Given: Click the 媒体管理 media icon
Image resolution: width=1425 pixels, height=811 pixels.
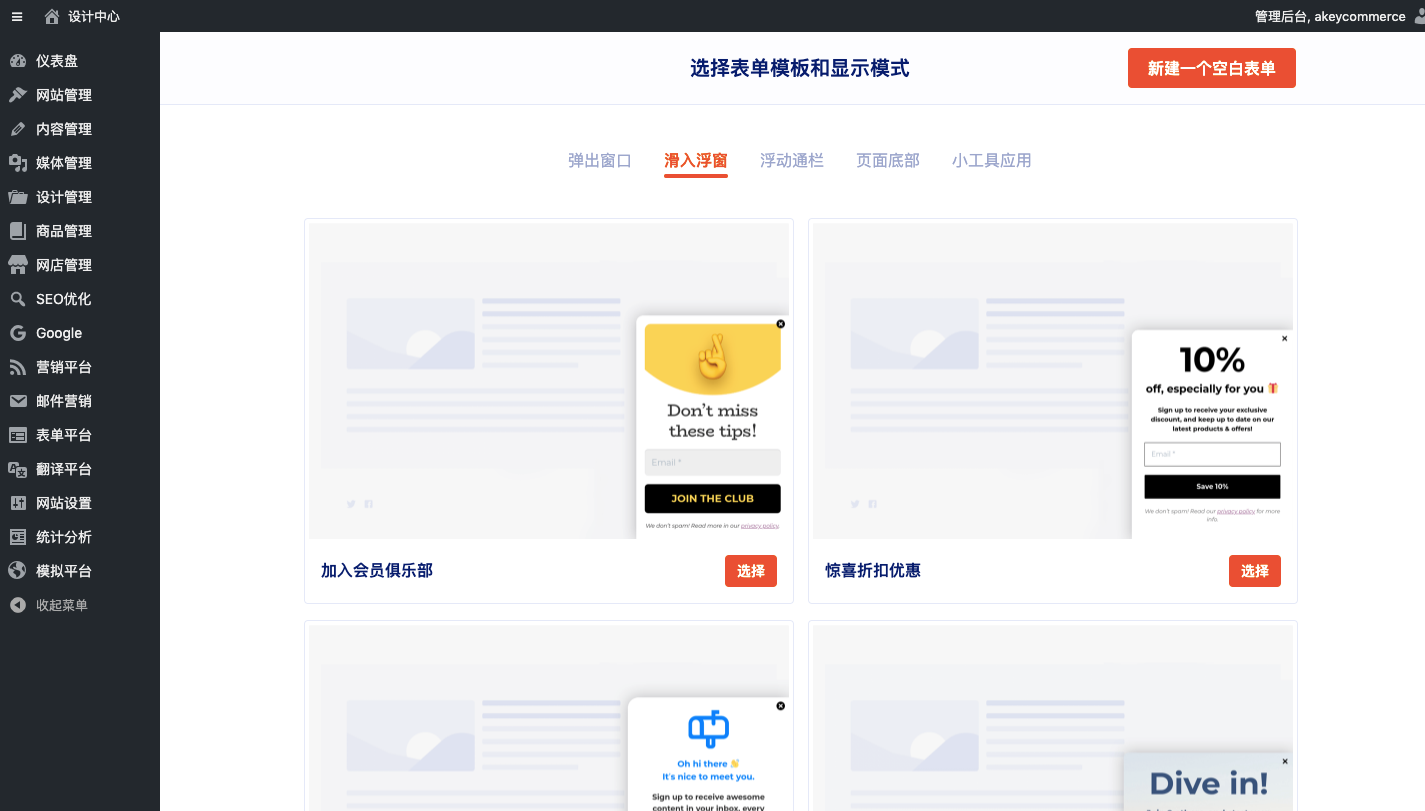Looking at the screenshot, I should [x=17, y=163].
